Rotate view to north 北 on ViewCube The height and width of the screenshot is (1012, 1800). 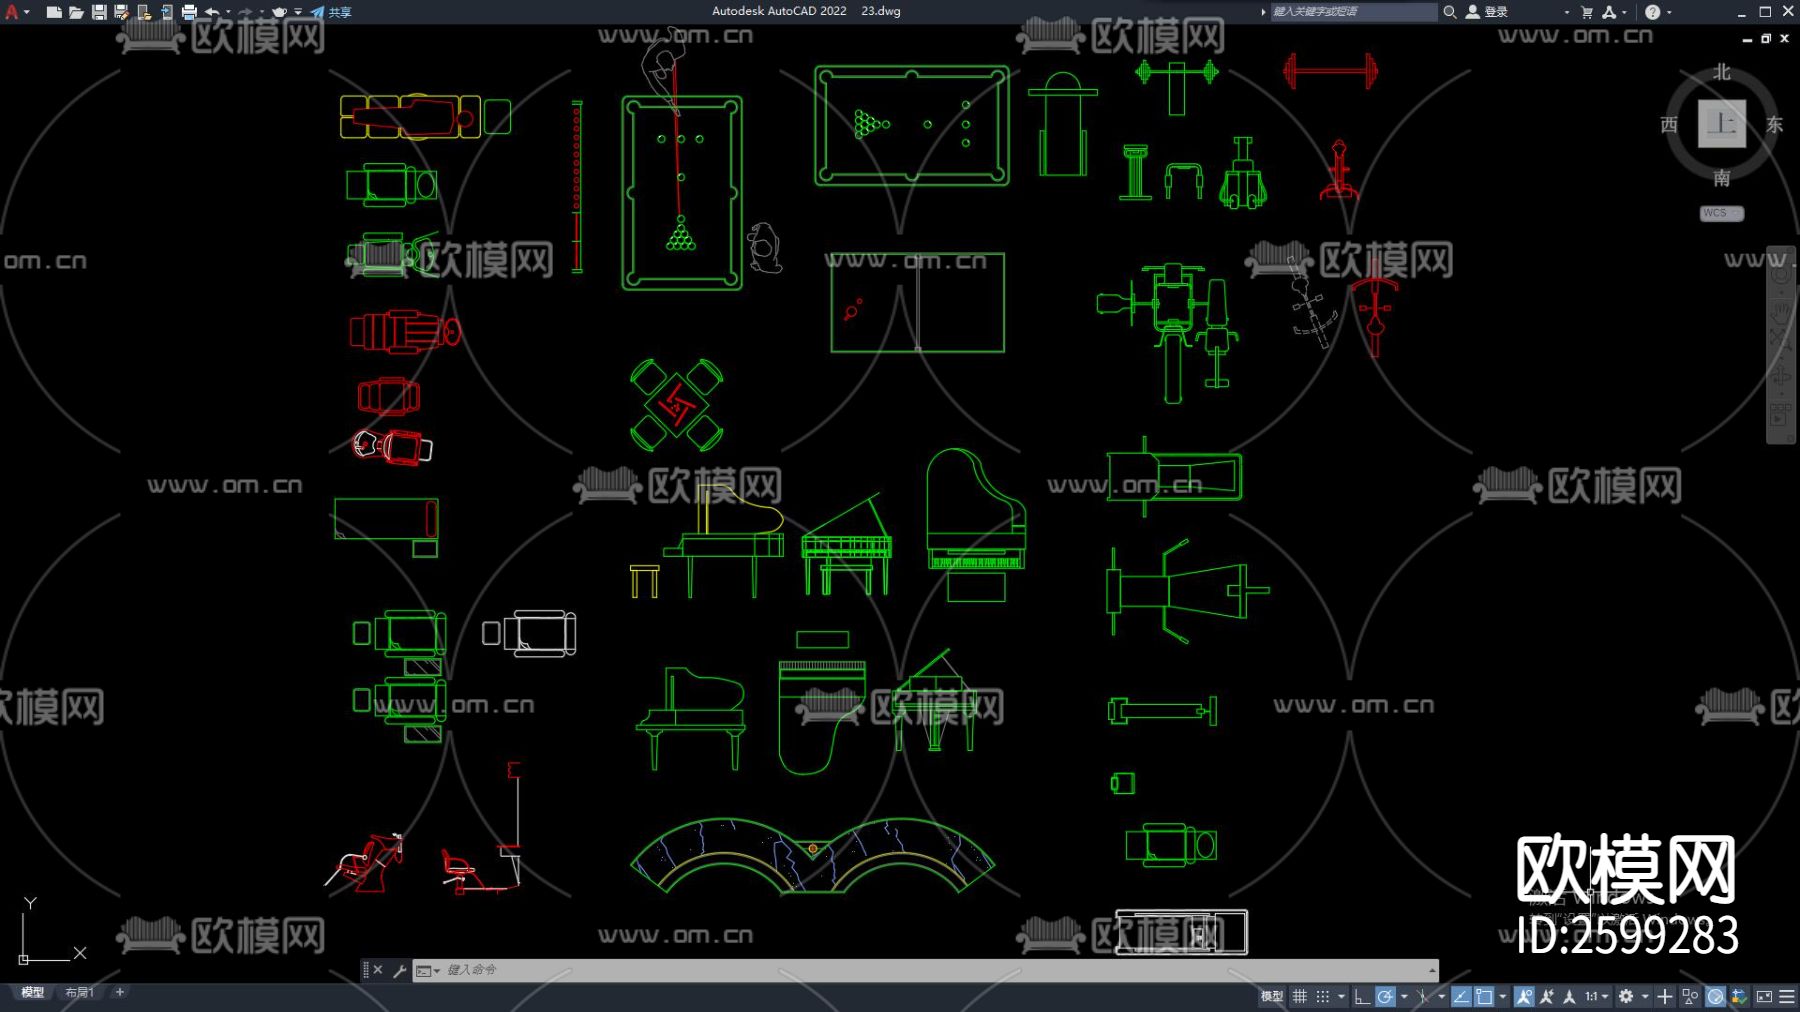pyautogui.click(x=1721, y=72)
